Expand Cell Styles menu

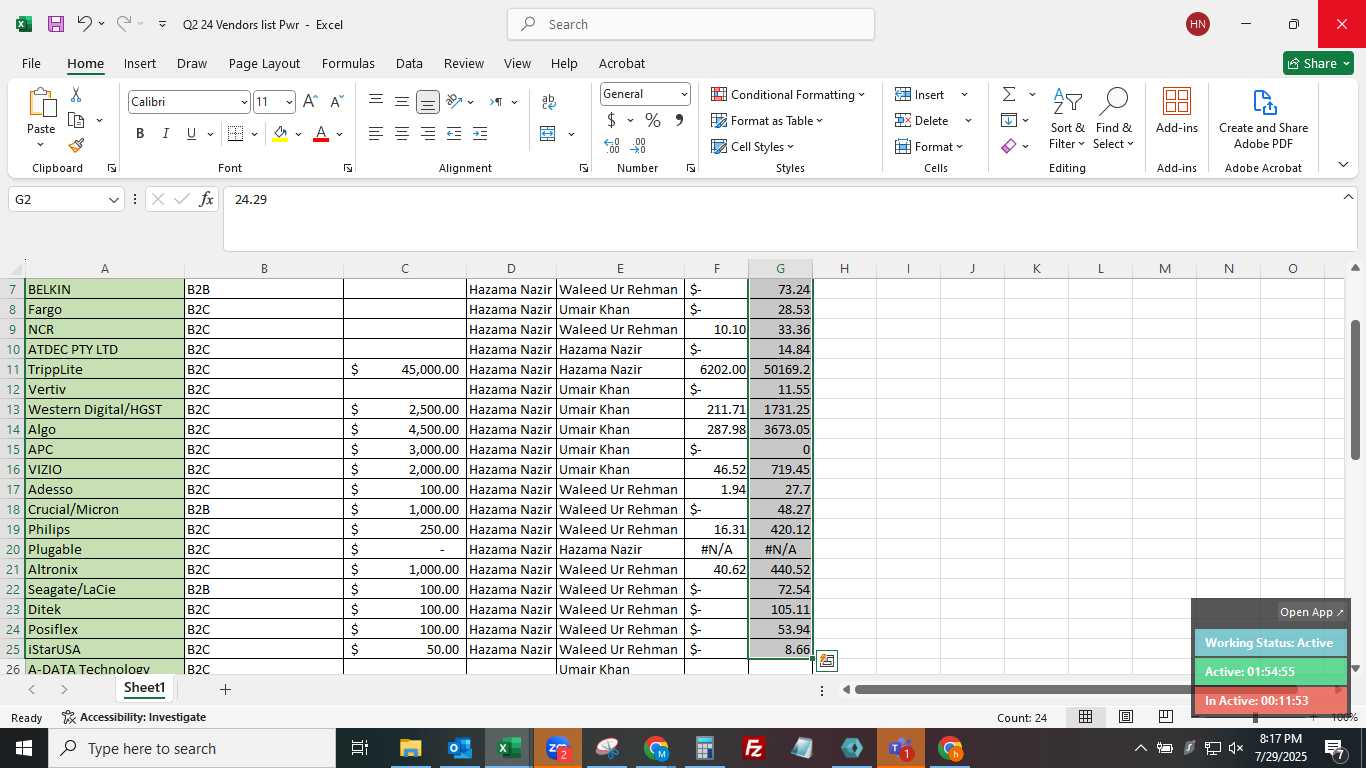click(x=752, y=146)
